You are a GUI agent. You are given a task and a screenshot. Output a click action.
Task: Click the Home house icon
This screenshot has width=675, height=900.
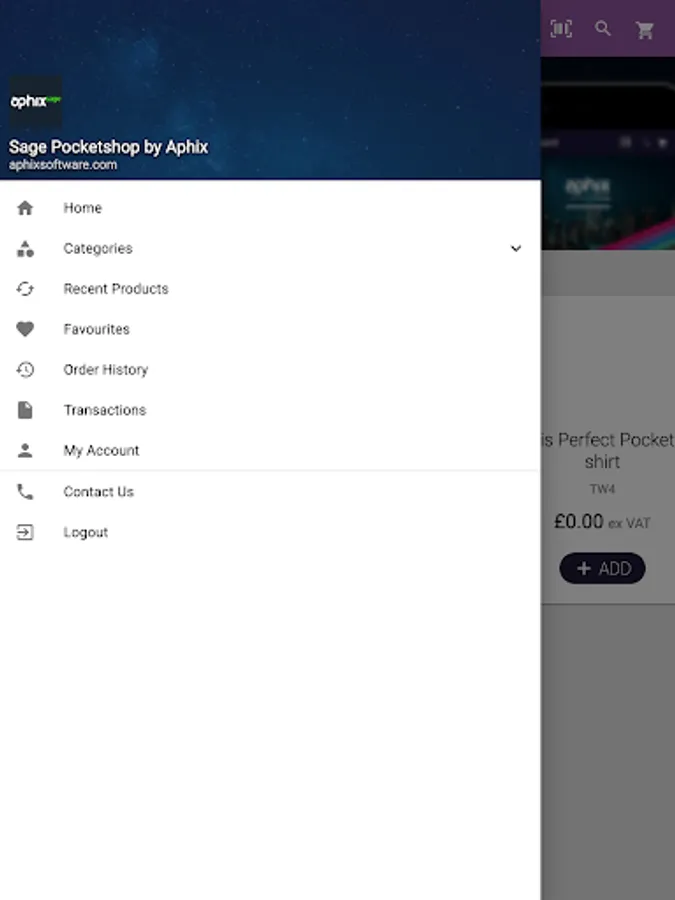pyautogui.click(x=25, y=208)
